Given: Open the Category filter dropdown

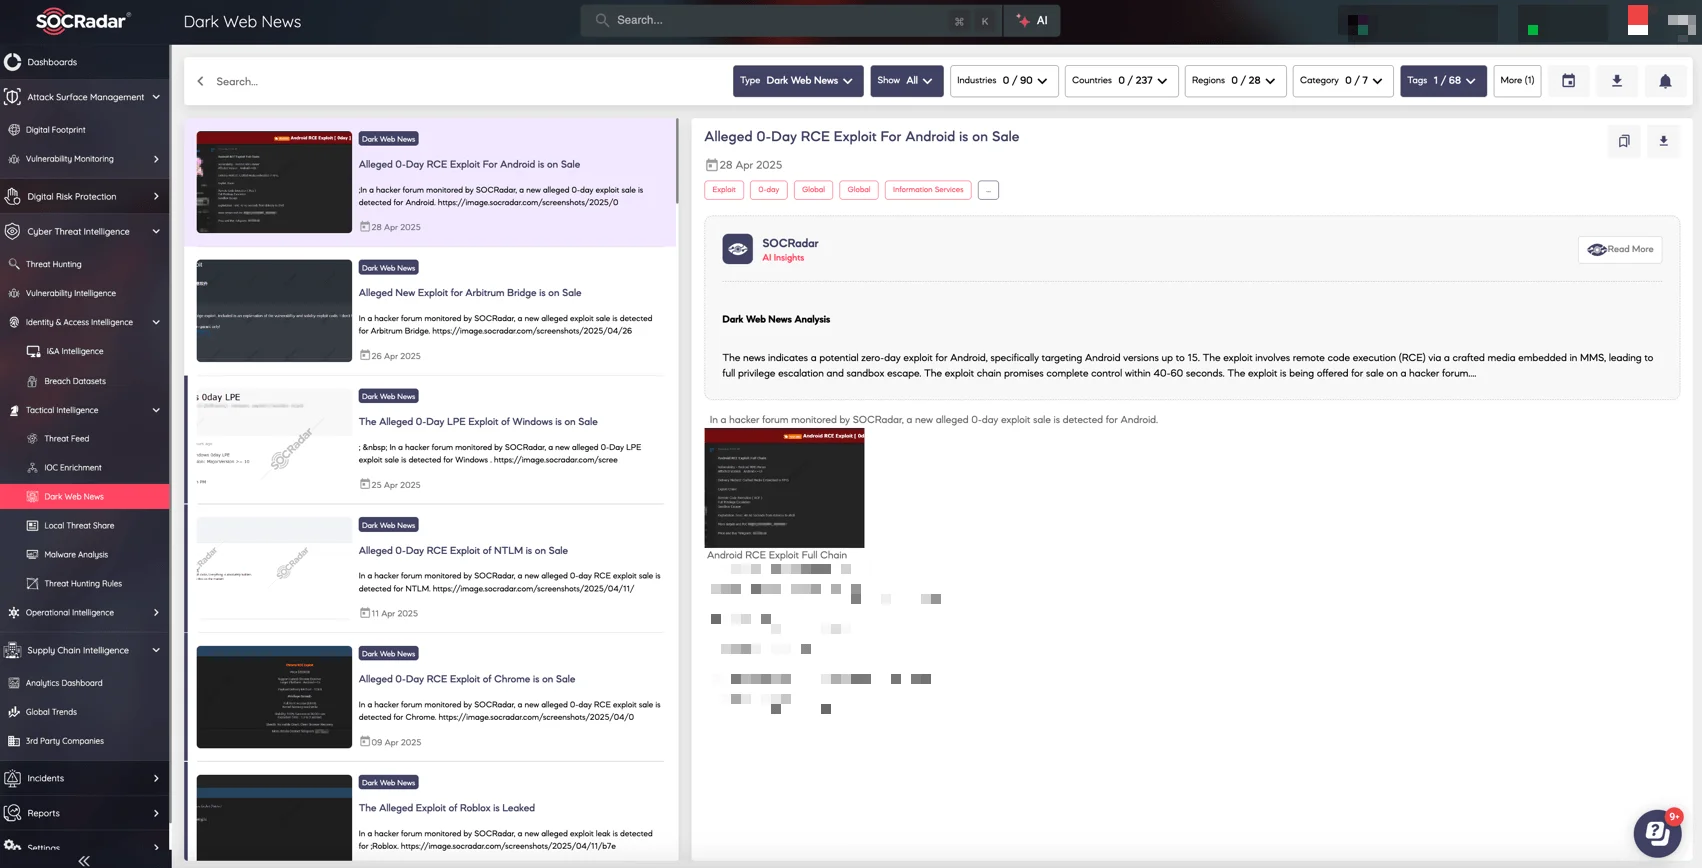Looking at the screenshot, I should [x=1342, y=81].
